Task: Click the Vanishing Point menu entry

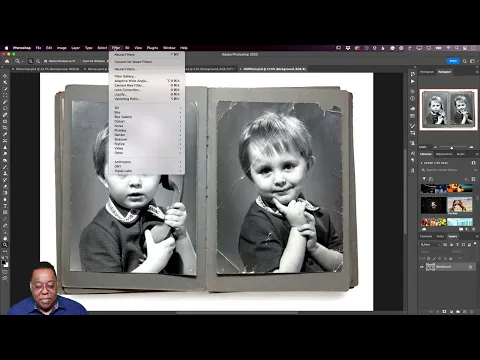Action: [x=147, y=99]
